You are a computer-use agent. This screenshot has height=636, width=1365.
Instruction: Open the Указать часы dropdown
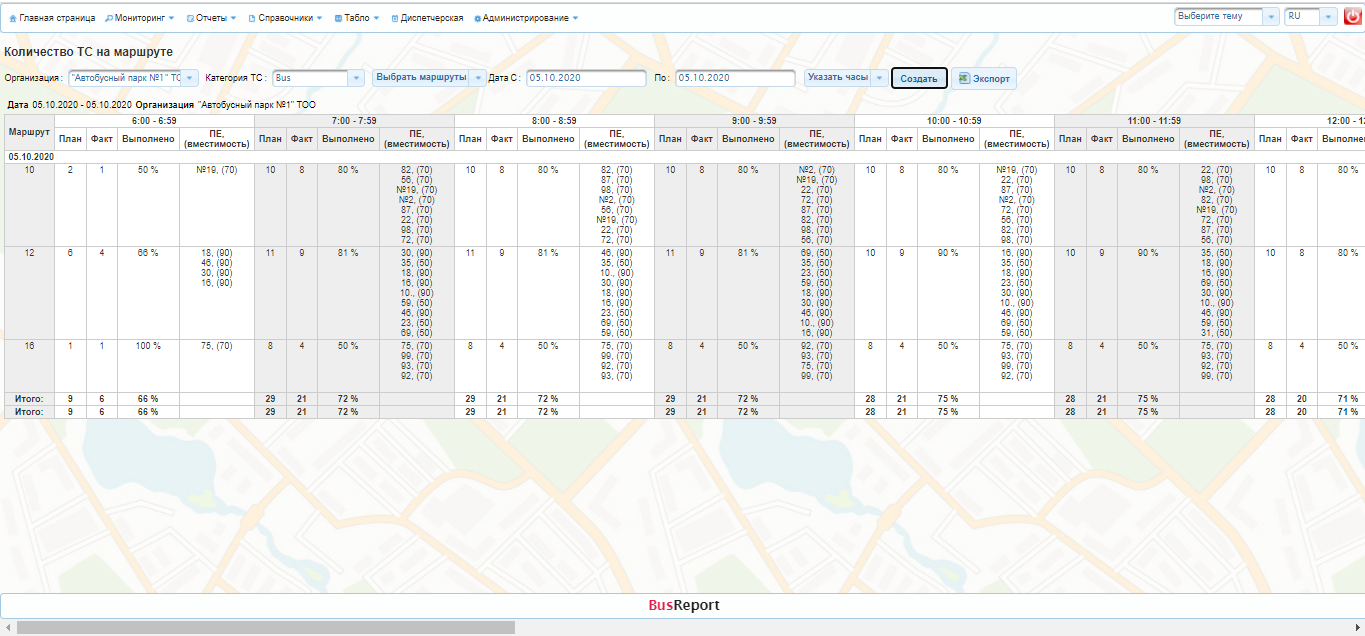click(x=845, y=78)
